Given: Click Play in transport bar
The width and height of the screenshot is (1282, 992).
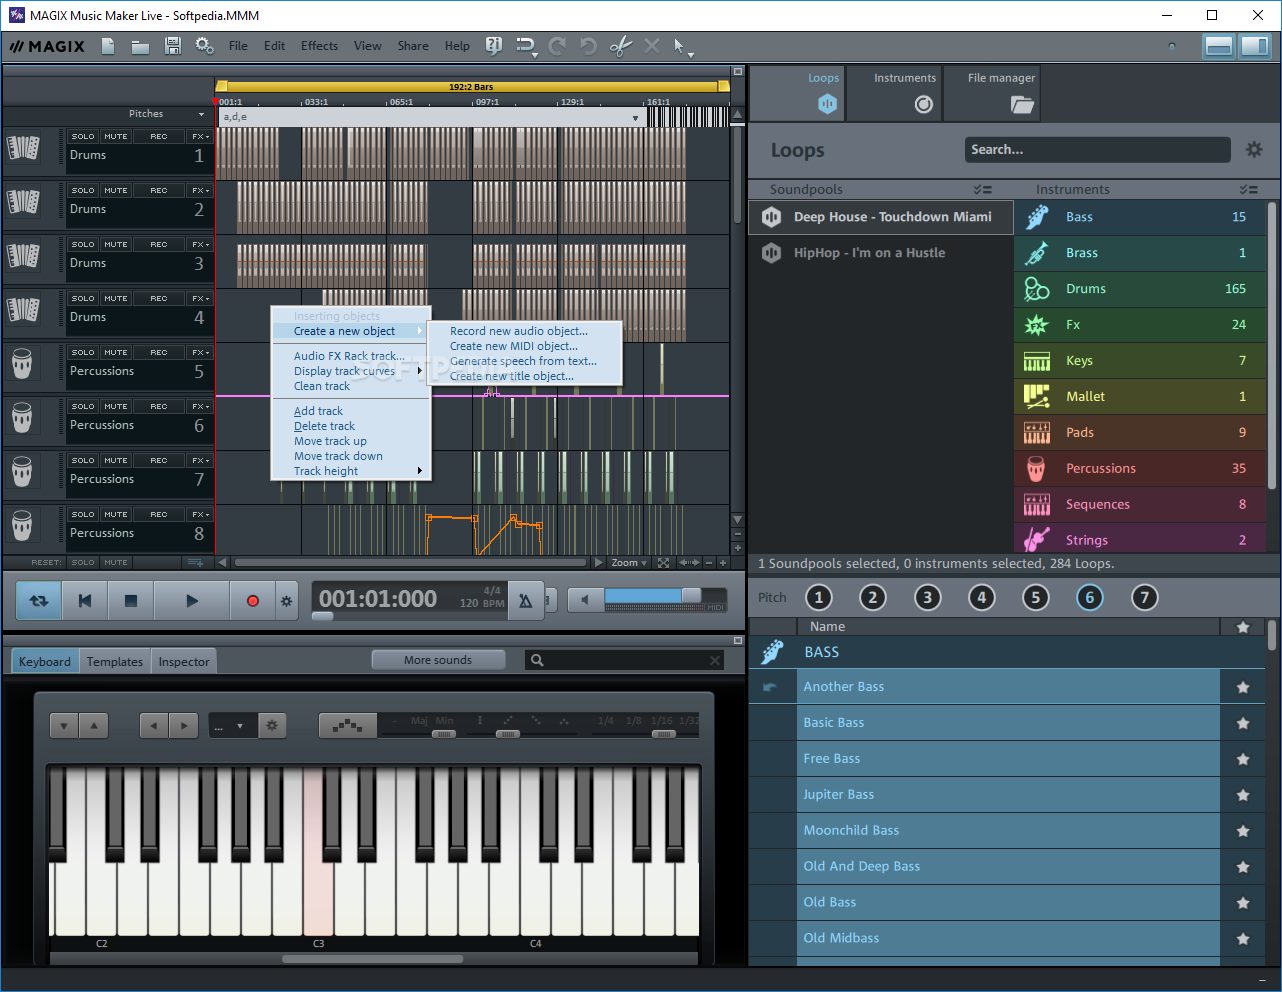Looking at the screenshot, I should click(x=192, y=601).
